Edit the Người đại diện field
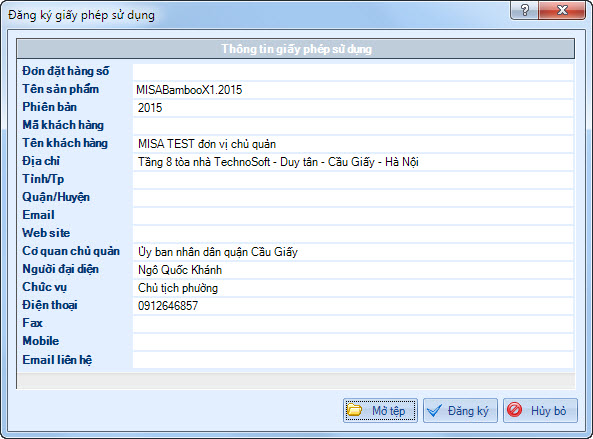The width and height of the screenshot is (593, 439). point(353,270)
